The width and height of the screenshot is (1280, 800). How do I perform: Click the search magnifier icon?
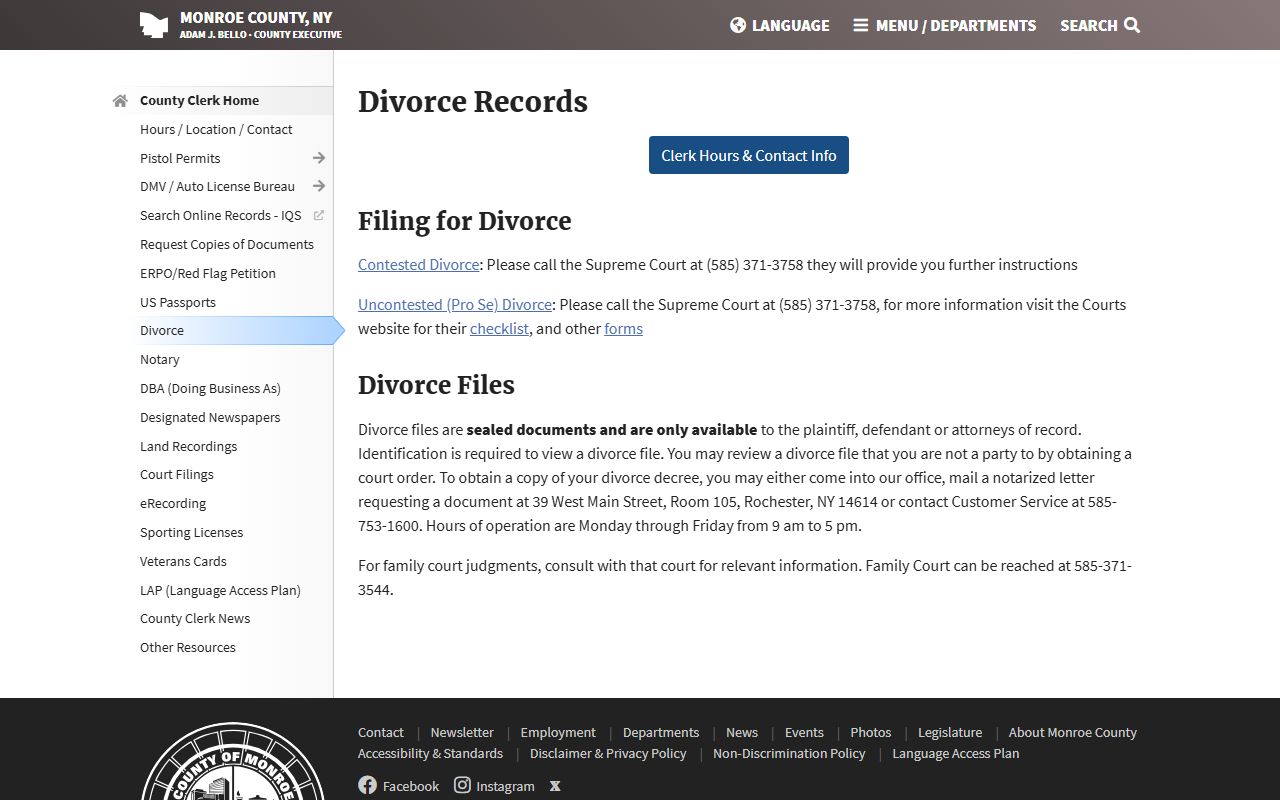point(1132,25)
